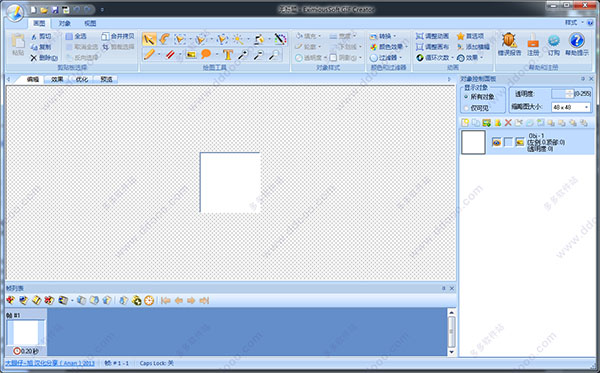
Task: Select the Obj-1 white thumbnail in object panel
Action: 473,142
